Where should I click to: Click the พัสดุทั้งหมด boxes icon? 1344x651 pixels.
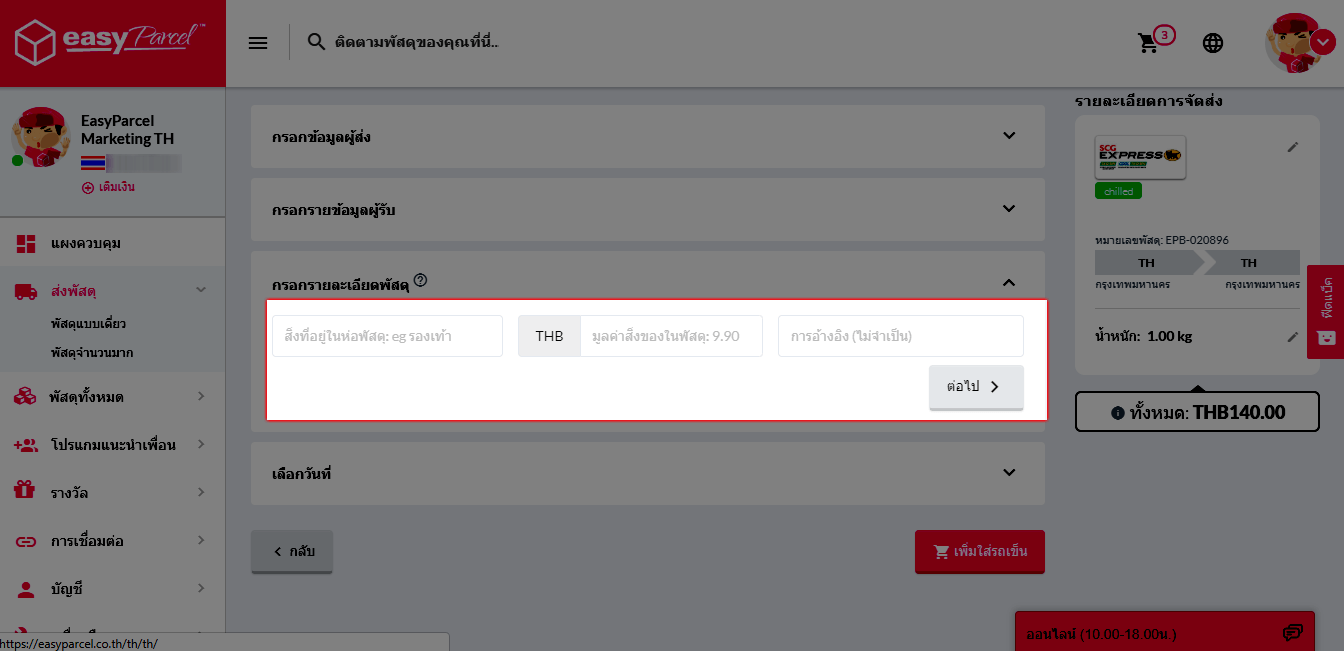click(x=25, y=397)
